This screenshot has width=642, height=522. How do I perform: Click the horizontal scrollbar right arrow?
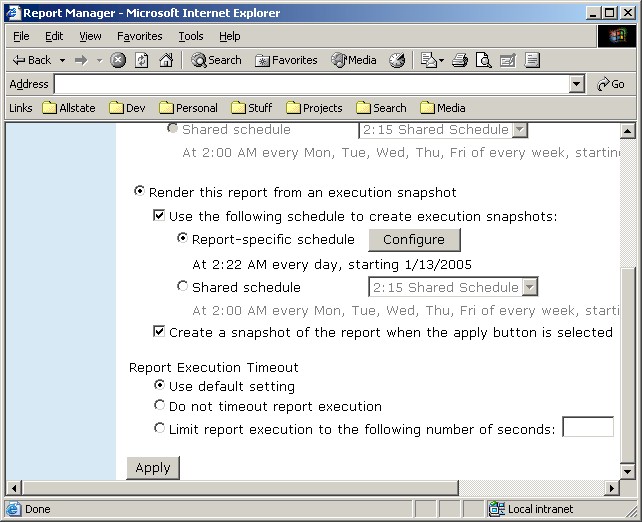(612, 488)
